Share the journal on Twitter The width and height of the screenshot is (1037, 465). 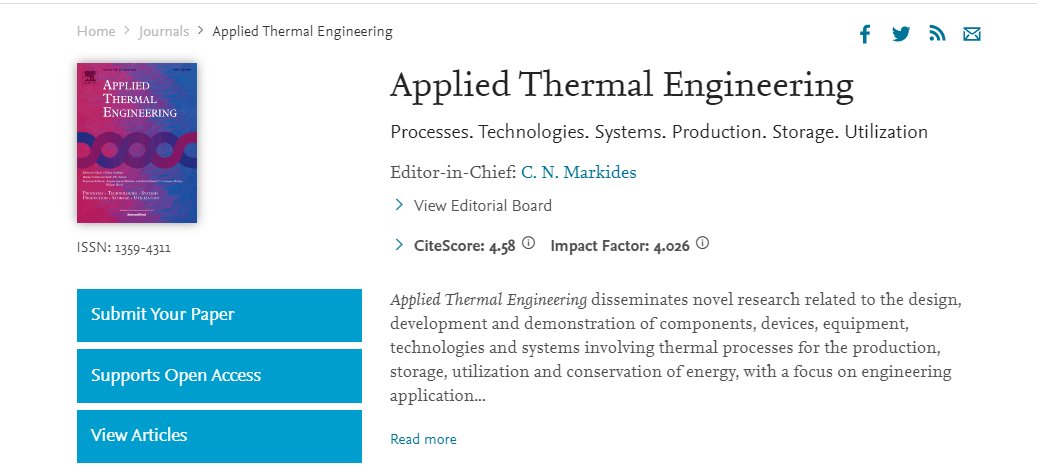point(901,34)
